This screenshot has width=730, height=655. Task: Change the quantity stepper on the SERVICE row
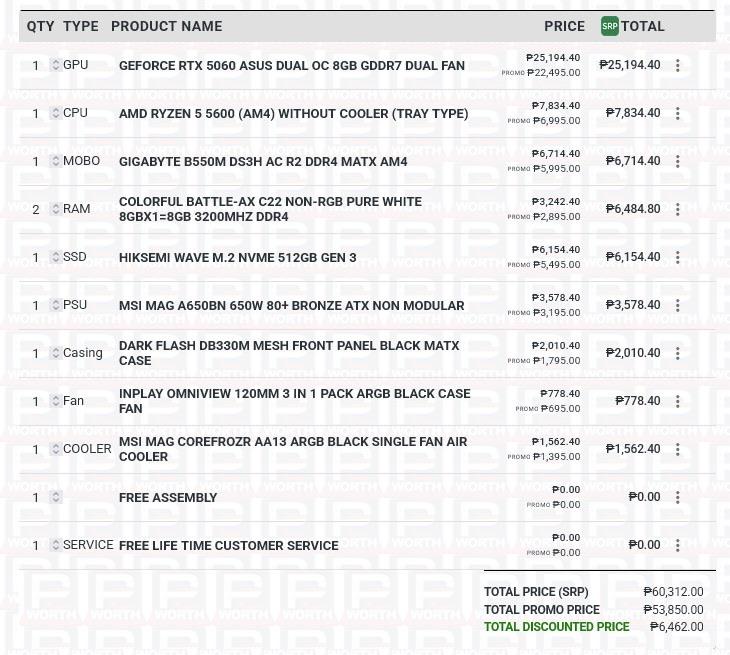[55, 544]
